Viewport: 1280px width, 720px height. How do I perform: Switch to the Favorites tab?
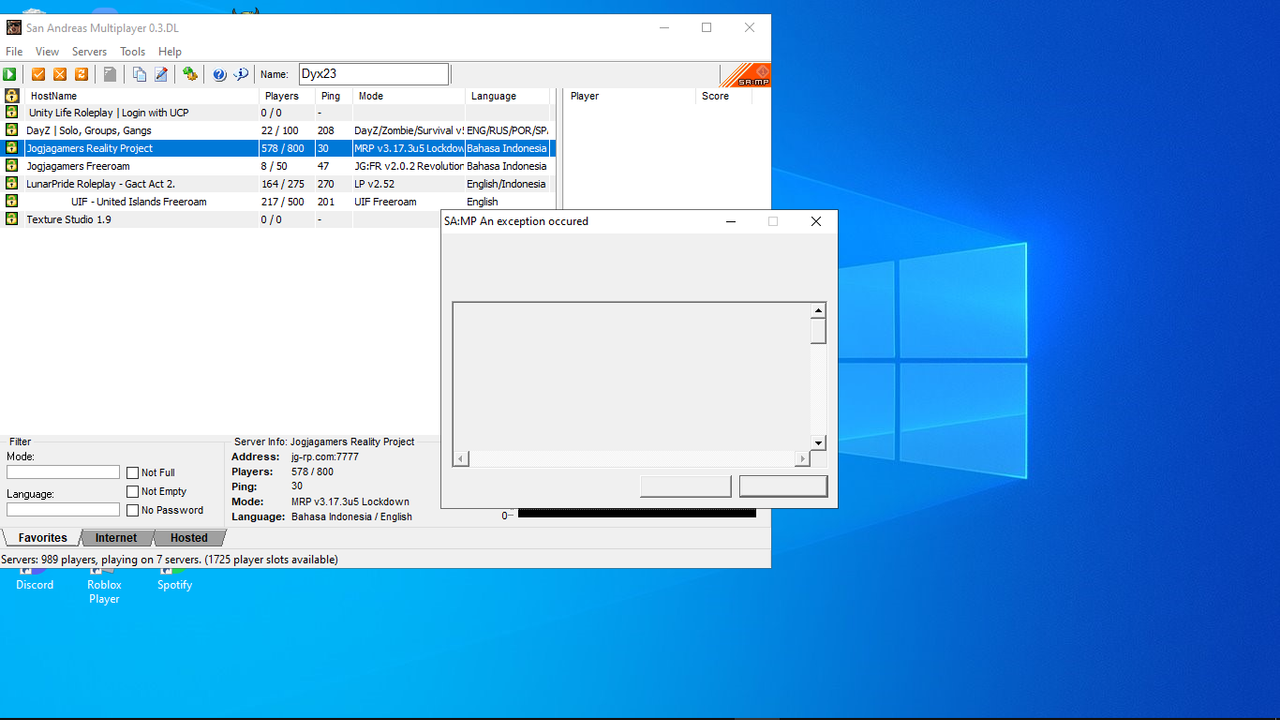[42, 538]
